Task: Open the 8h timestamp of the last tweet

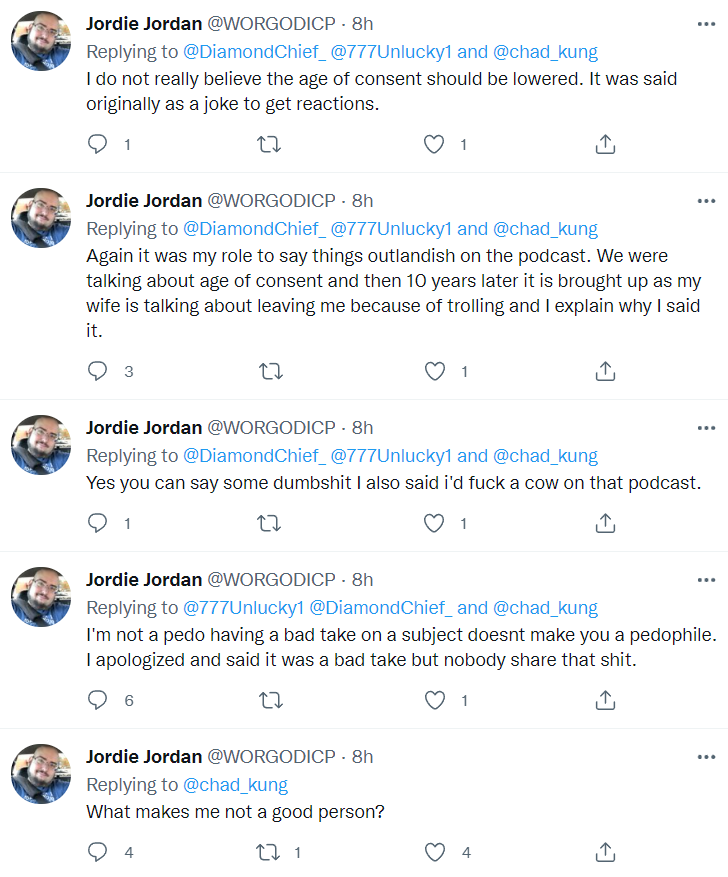Action: [x=362, y=757]
